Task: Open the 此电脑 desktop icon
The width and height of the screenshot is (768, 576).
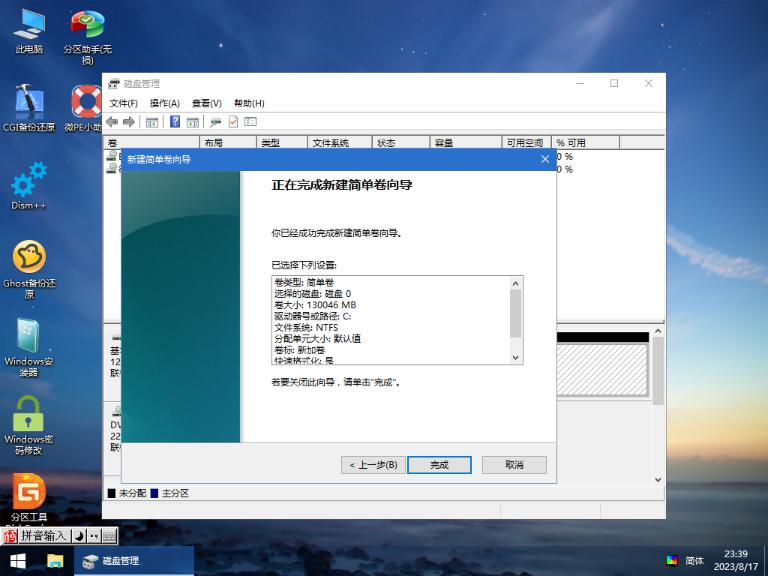Action: coord(28,29)
